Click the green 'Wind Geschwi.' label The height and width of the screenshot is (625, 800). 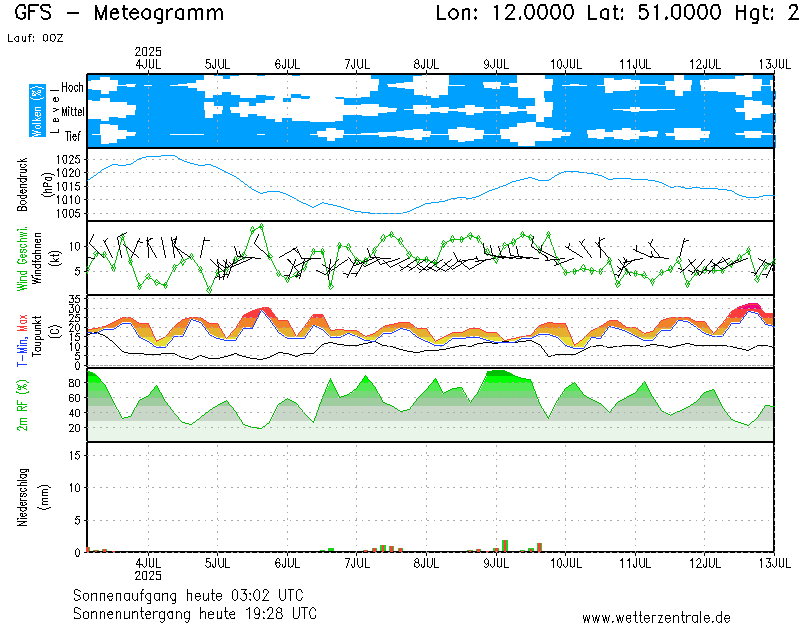(22, 259)
